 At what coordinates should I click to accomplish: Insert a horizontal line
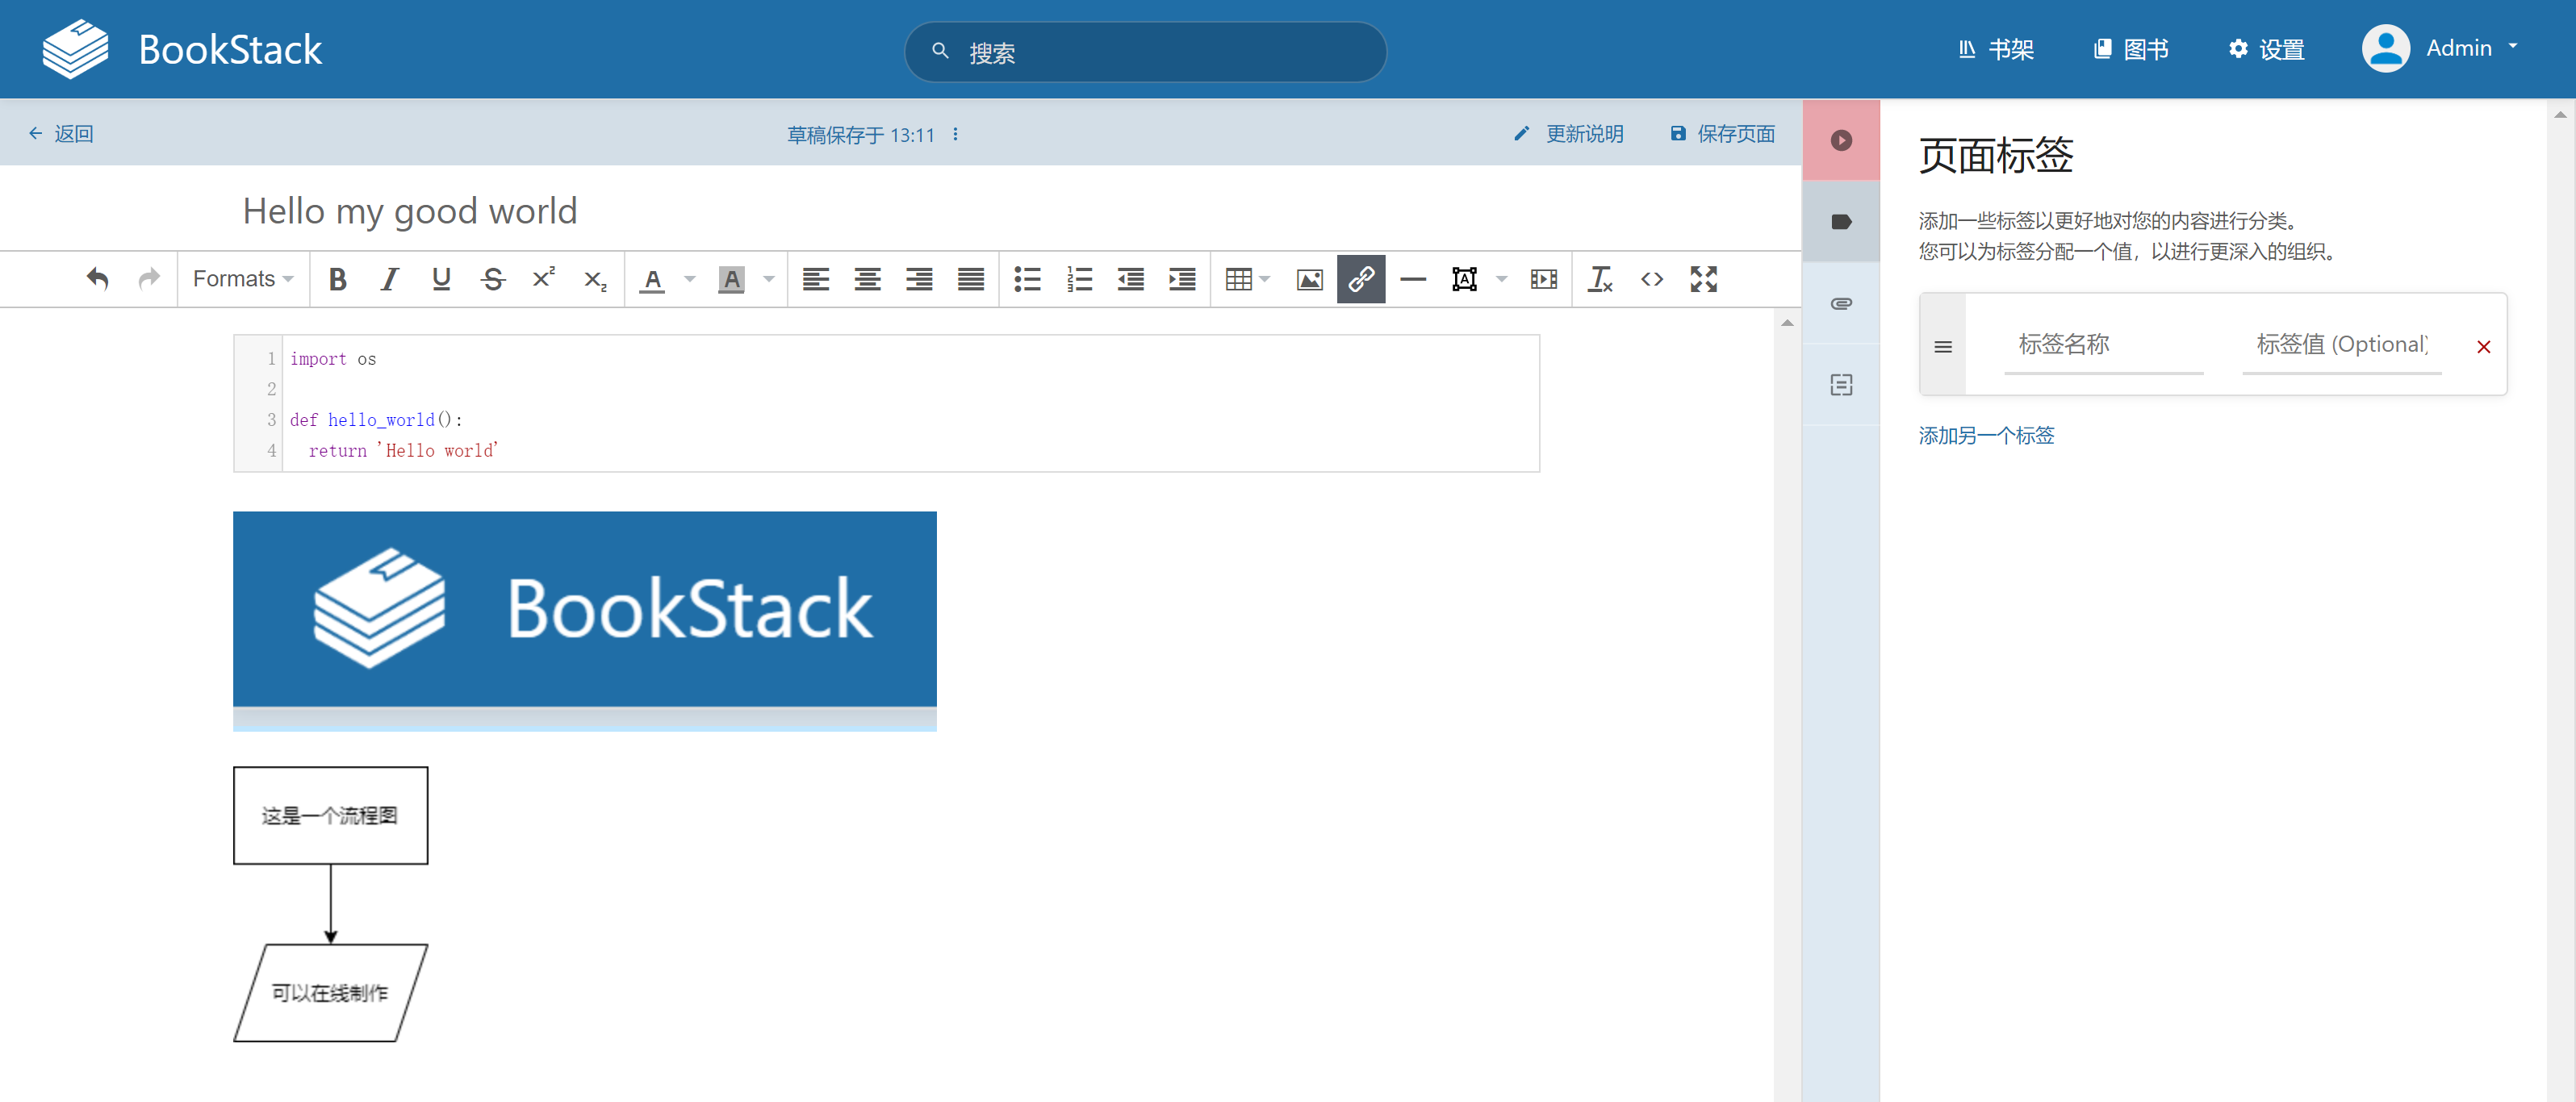click(1412, 279)
